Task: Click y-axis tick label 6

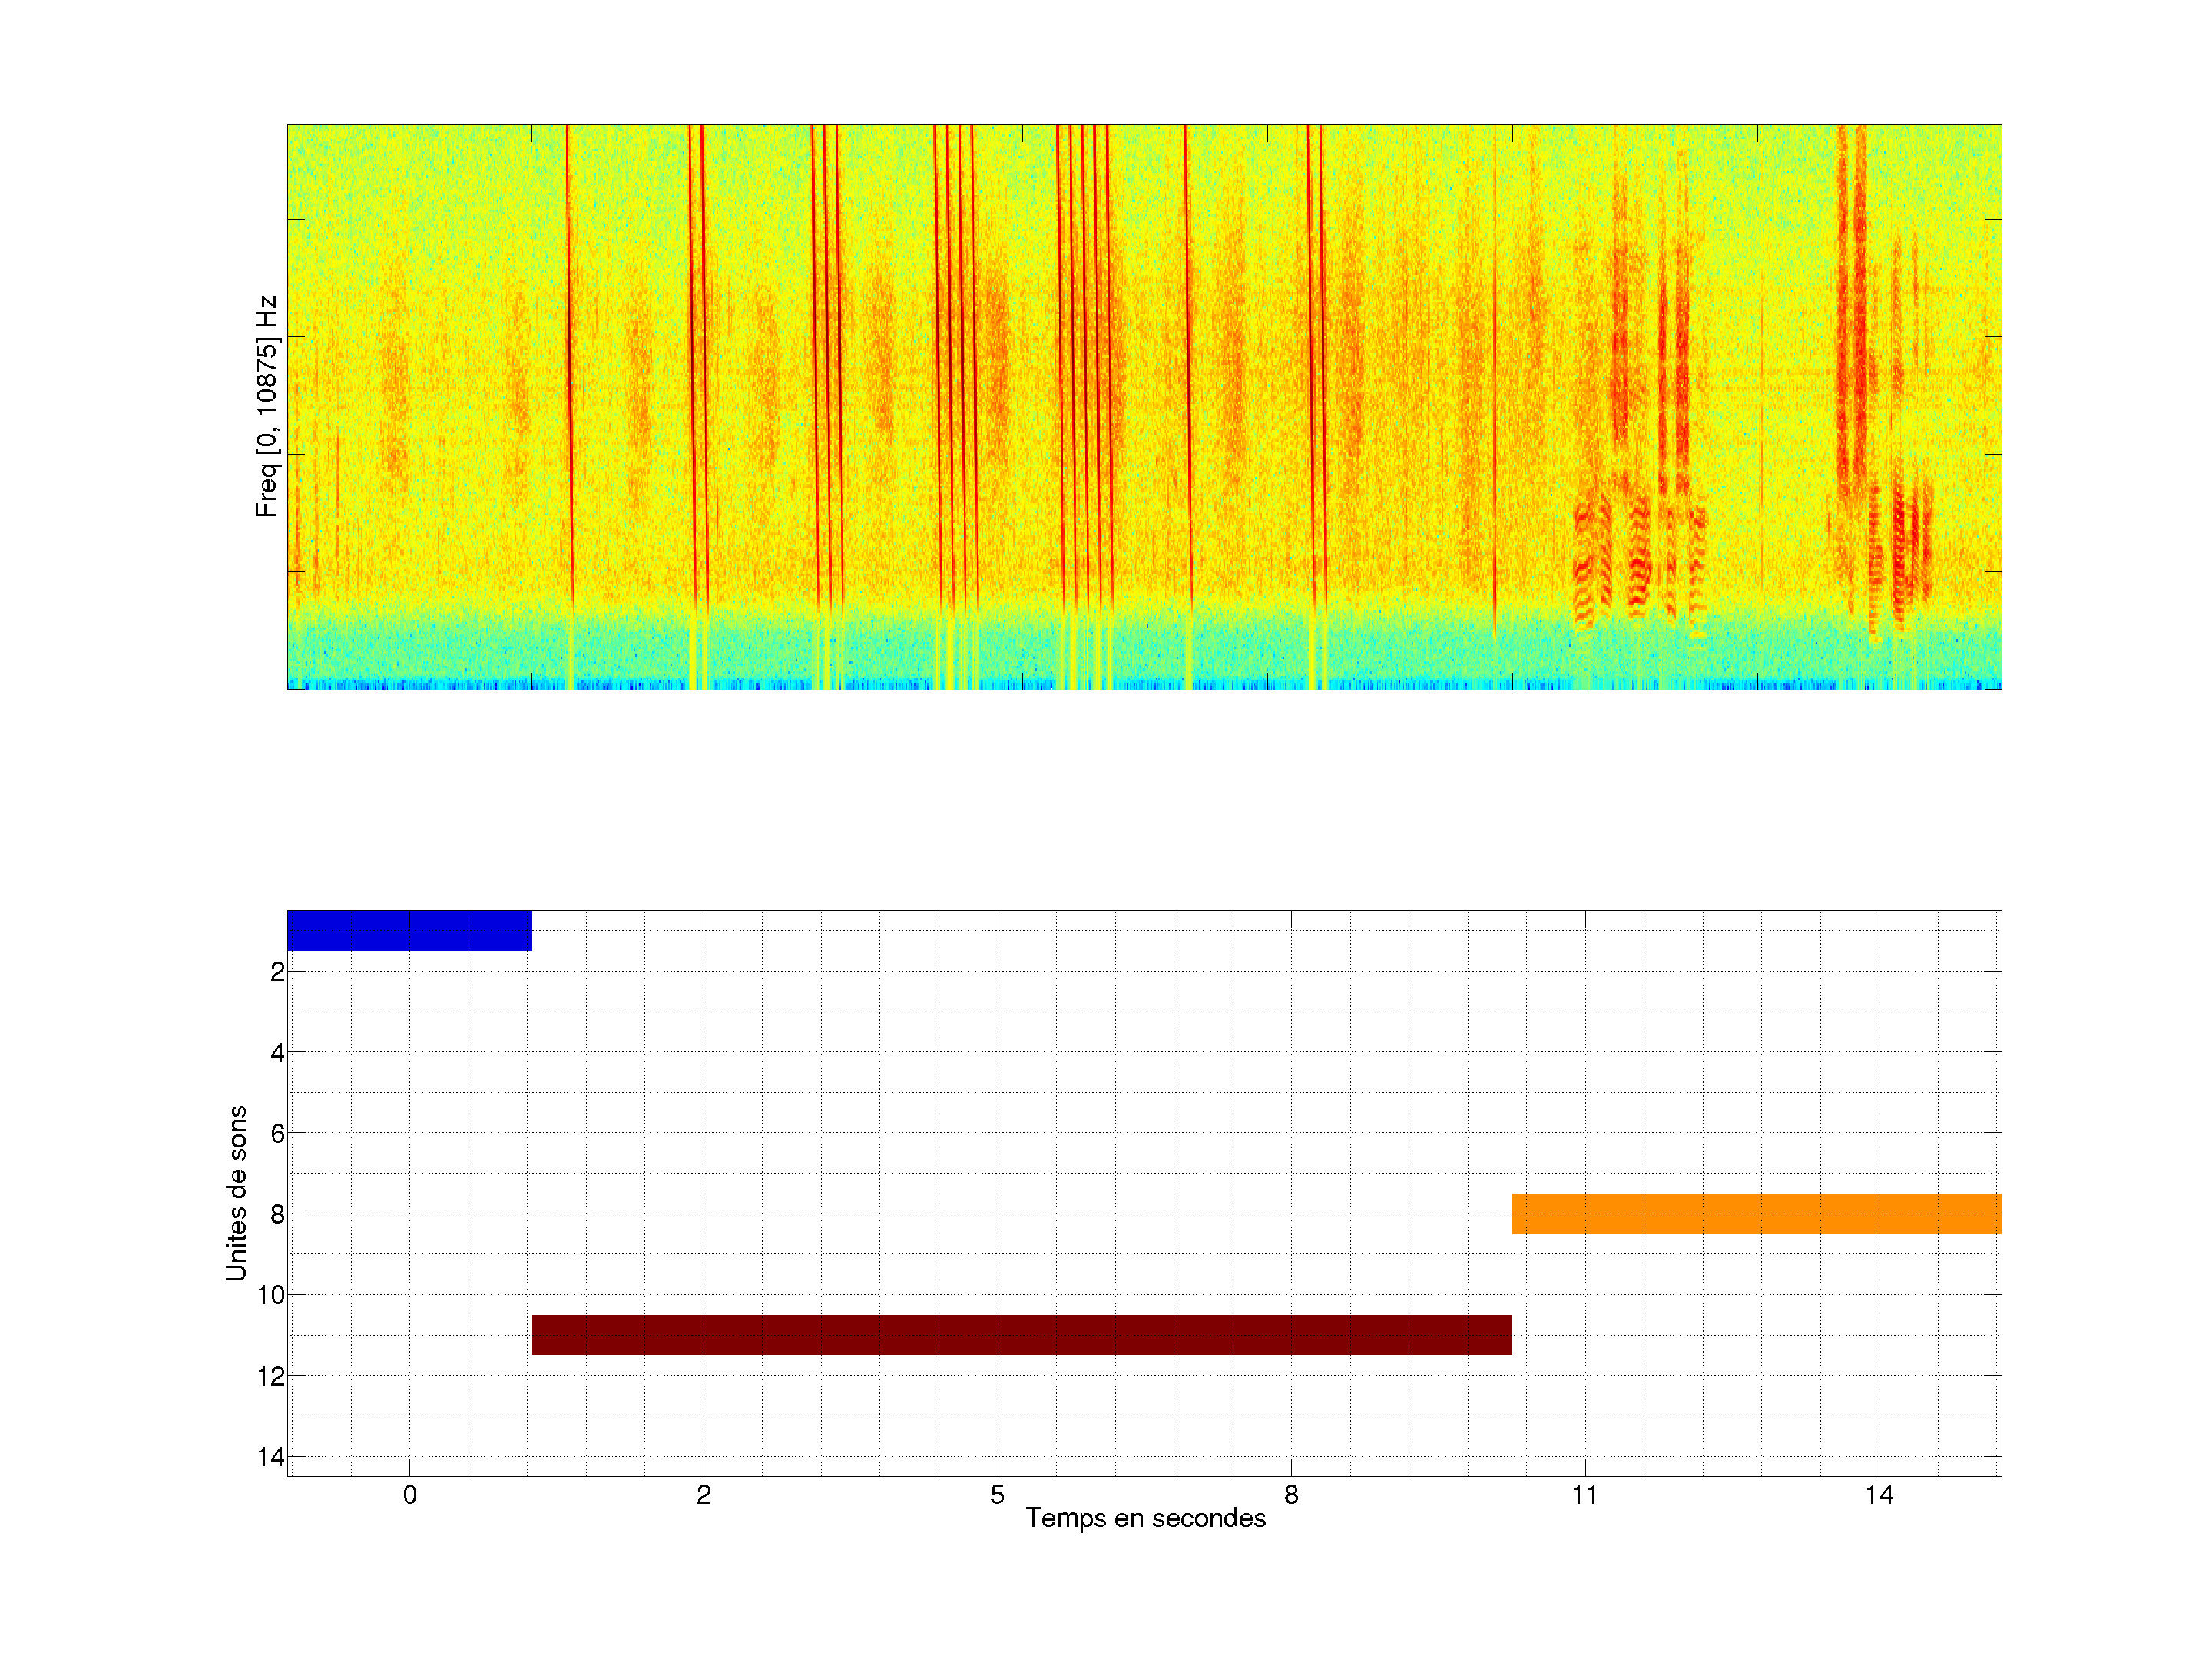Action: click(277, 1133)
